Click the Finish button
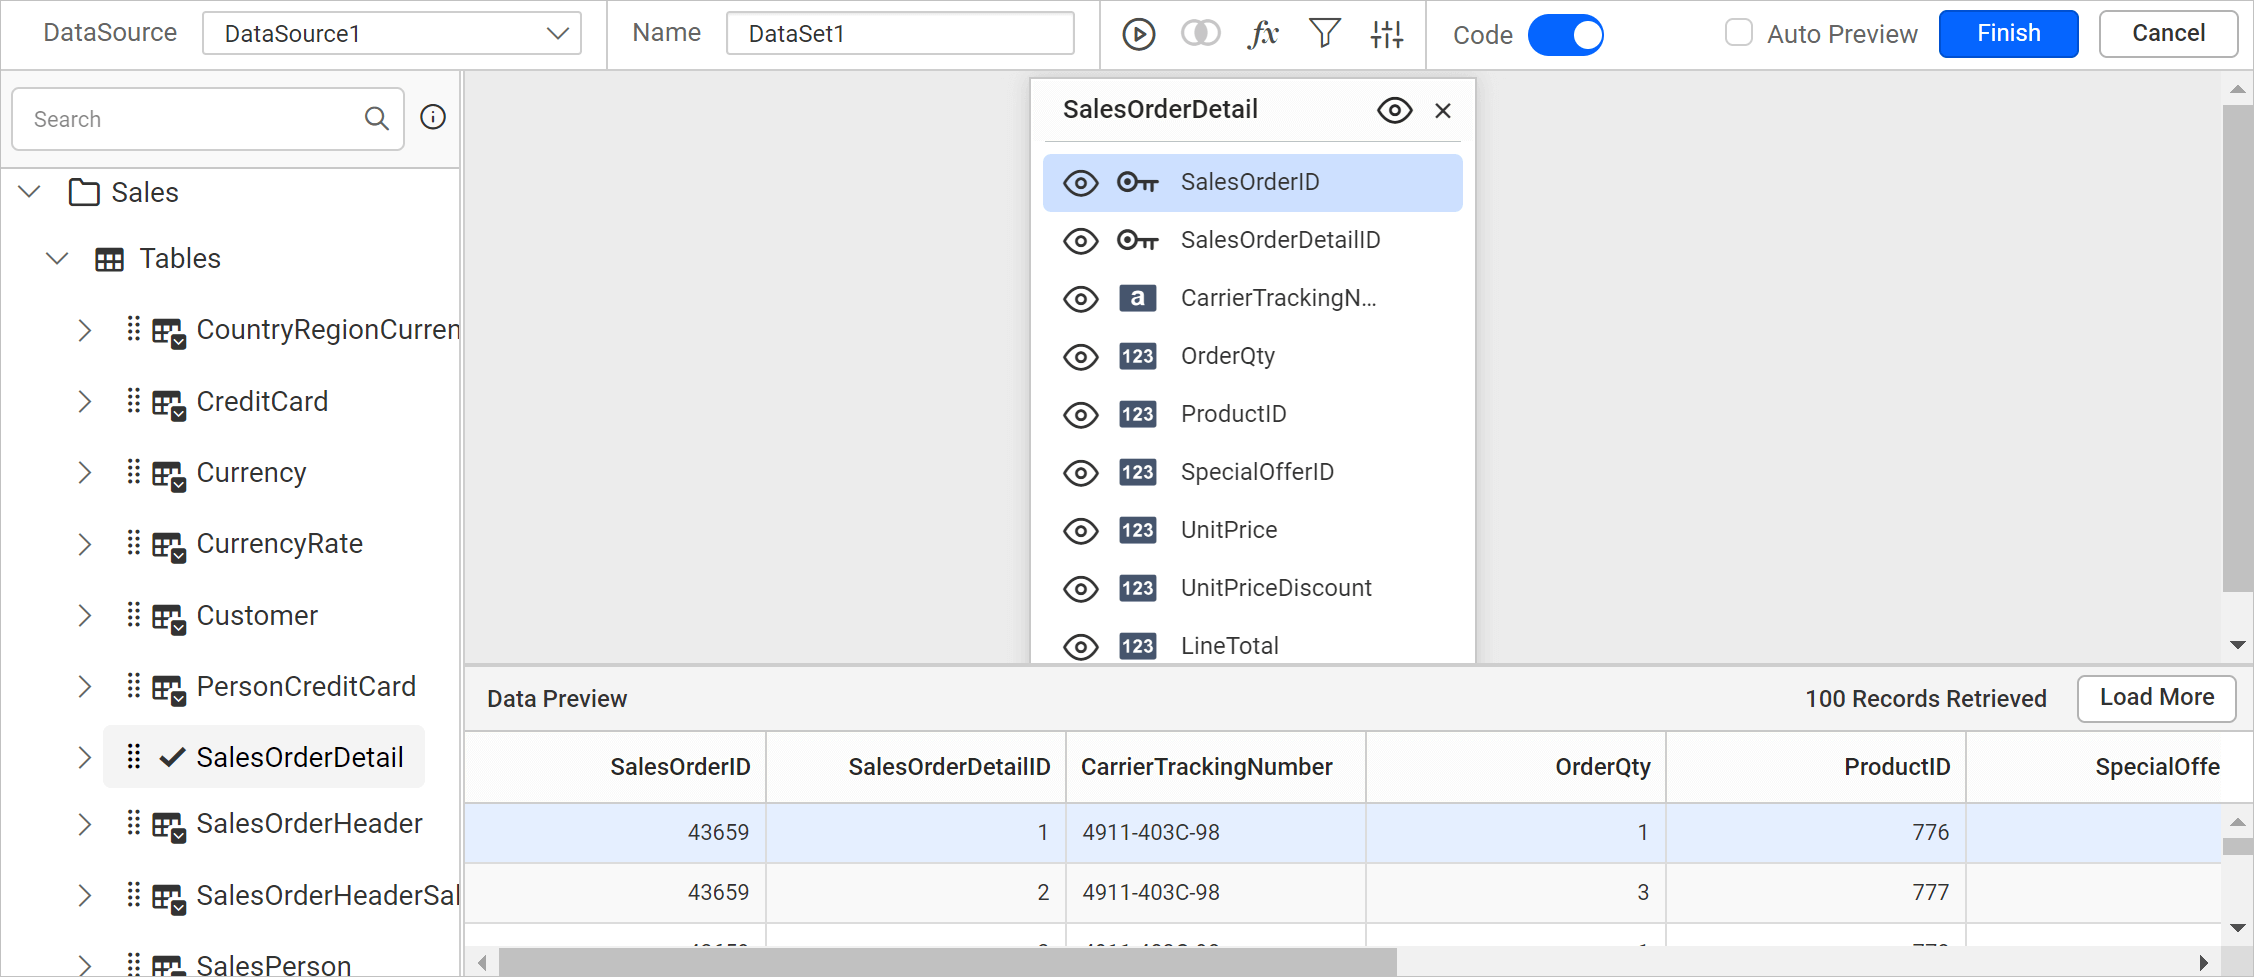 pos(2008,33)
